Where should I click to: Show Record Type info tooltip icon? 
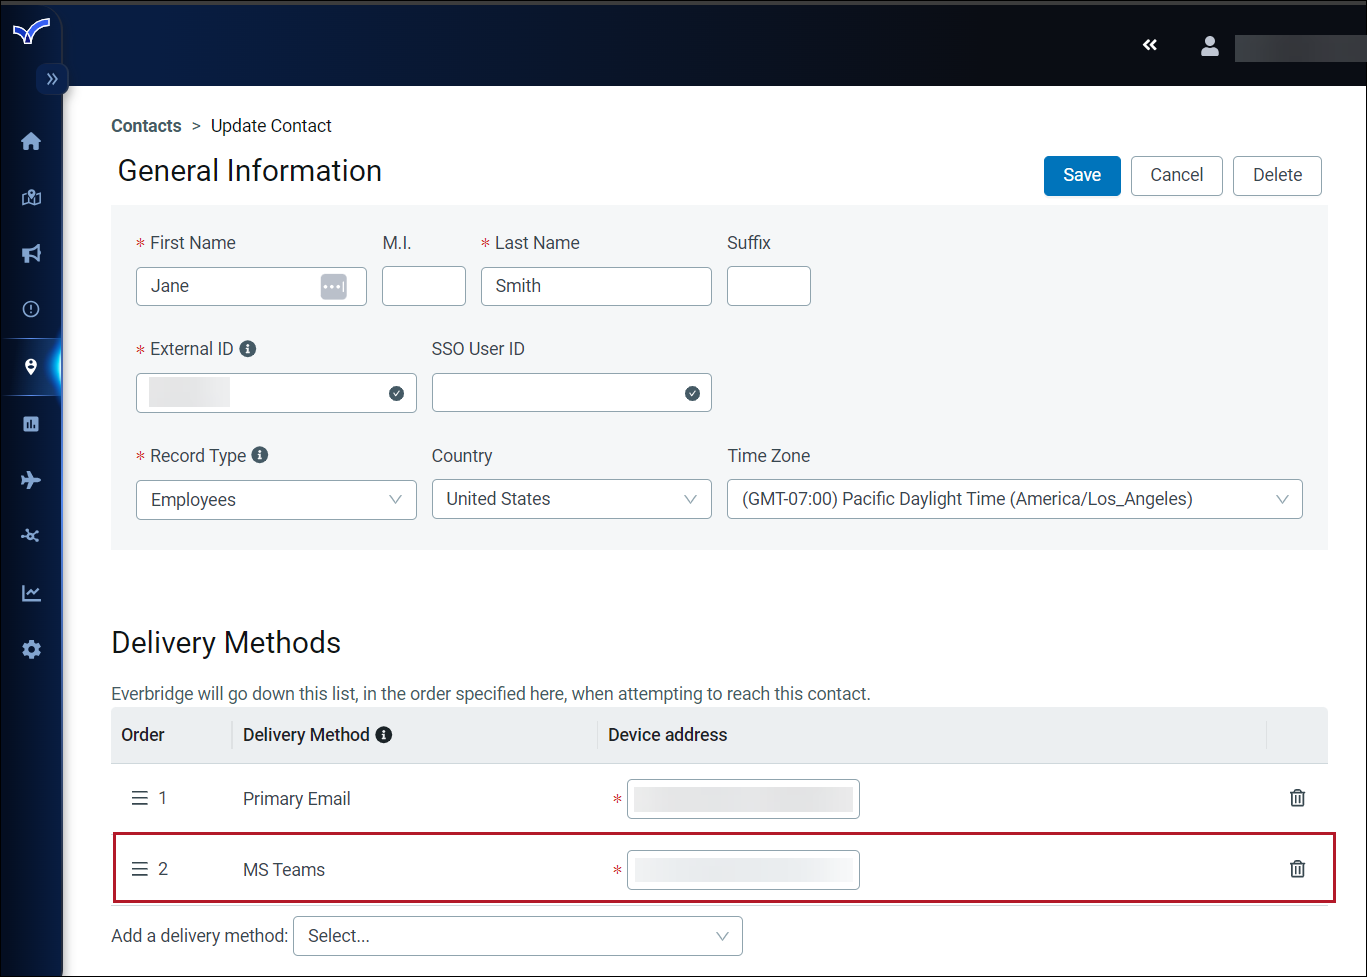coord(260,455)
